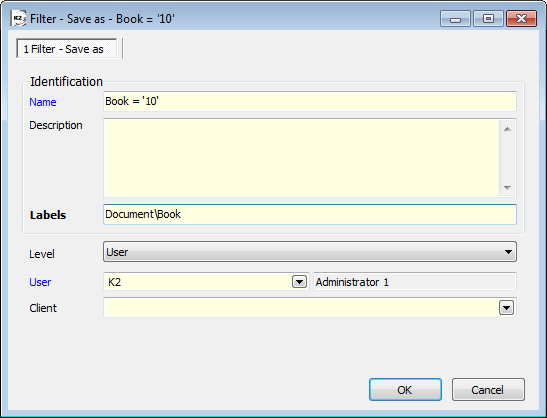This screenshot has width=547, height=418.
Task: Close the Filter - Save as dialog
Action: click(x=521, y=18)
